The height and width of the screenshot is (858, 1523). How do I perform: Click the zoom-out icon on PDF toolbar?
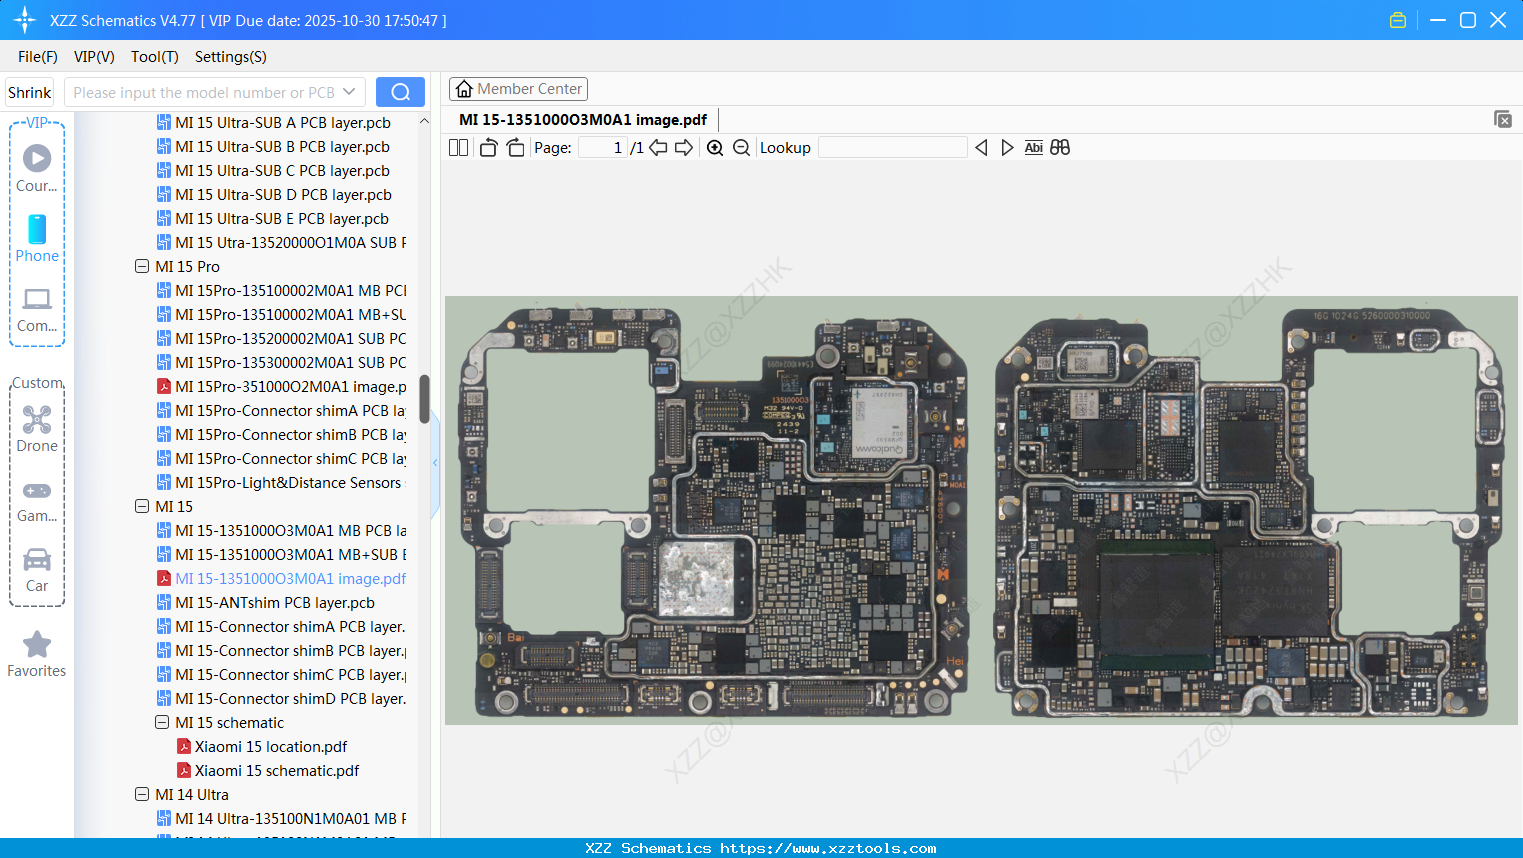pyautogui.click(x=741, y=147)
